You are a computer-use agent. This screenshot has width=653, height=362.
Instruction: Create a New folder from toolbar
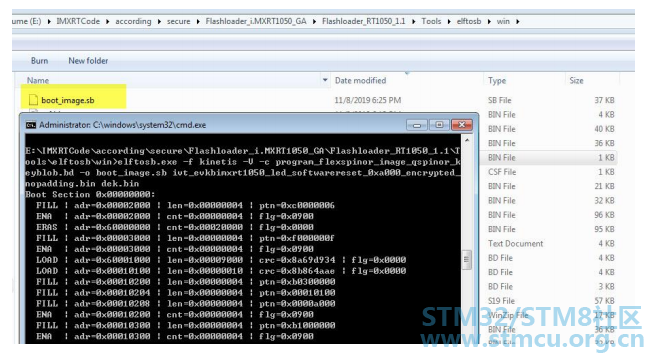pyautogui.click(x=88, y=61)
